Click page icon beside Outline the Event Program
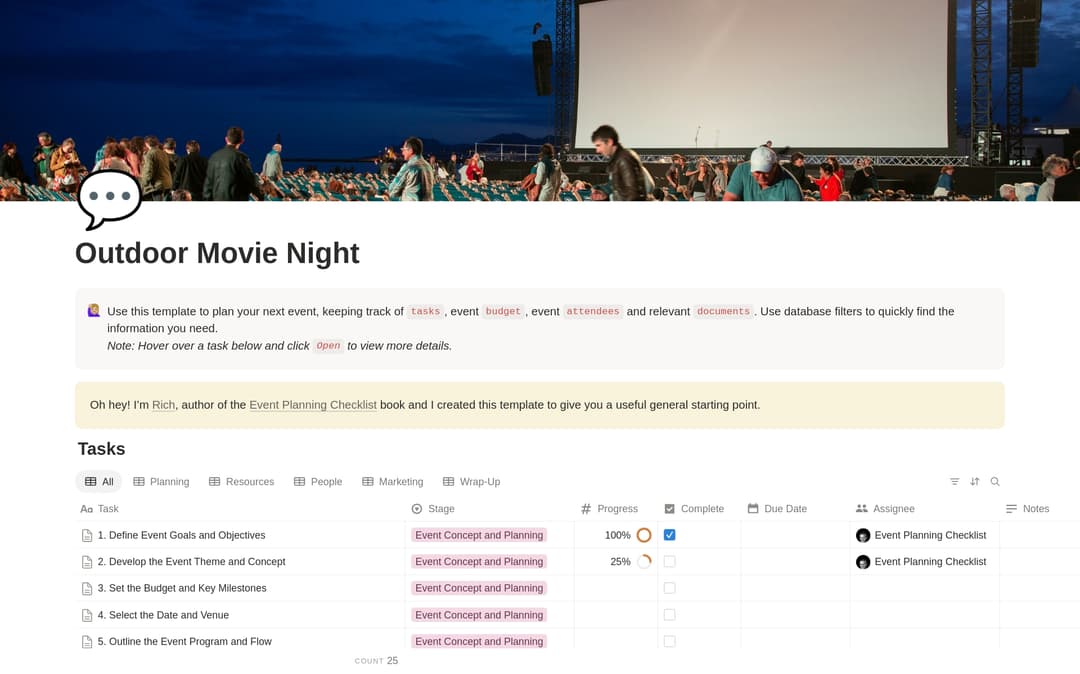1080x674 pixels. (87, 642)
